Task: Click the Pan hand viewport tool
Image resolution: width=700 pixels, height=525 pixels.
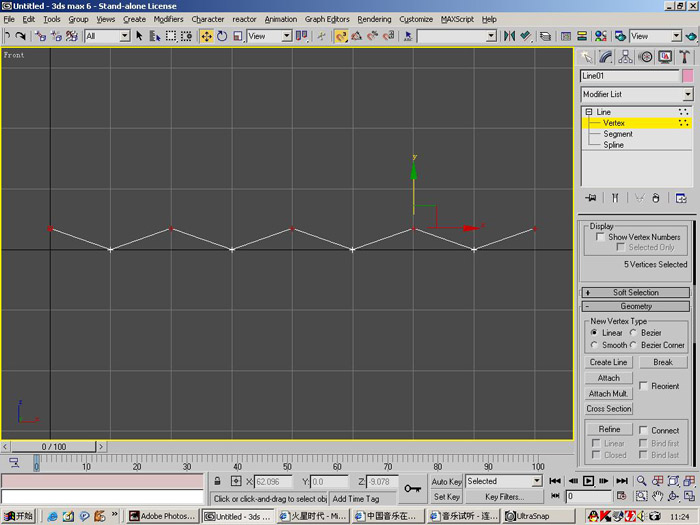Action: [657, 496]
